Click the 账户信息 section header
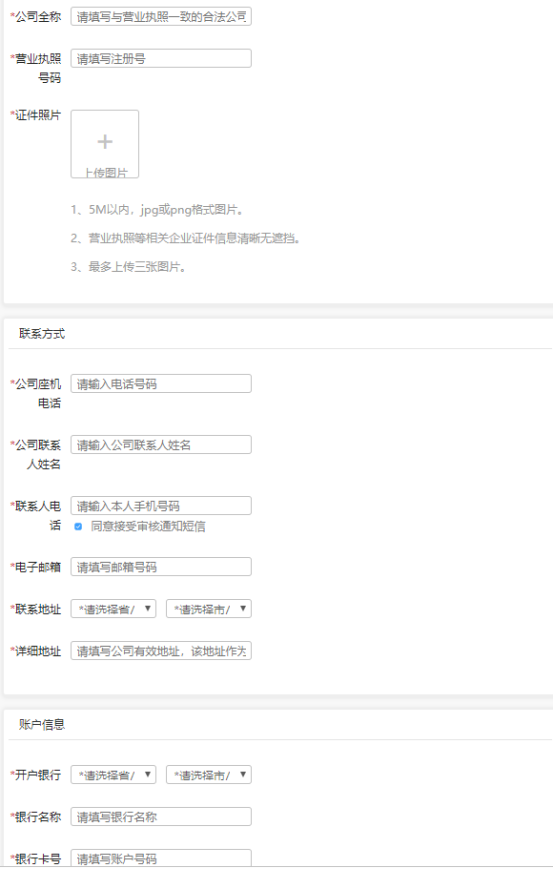Viewport: 554px width, 869px height. point(42,724)
